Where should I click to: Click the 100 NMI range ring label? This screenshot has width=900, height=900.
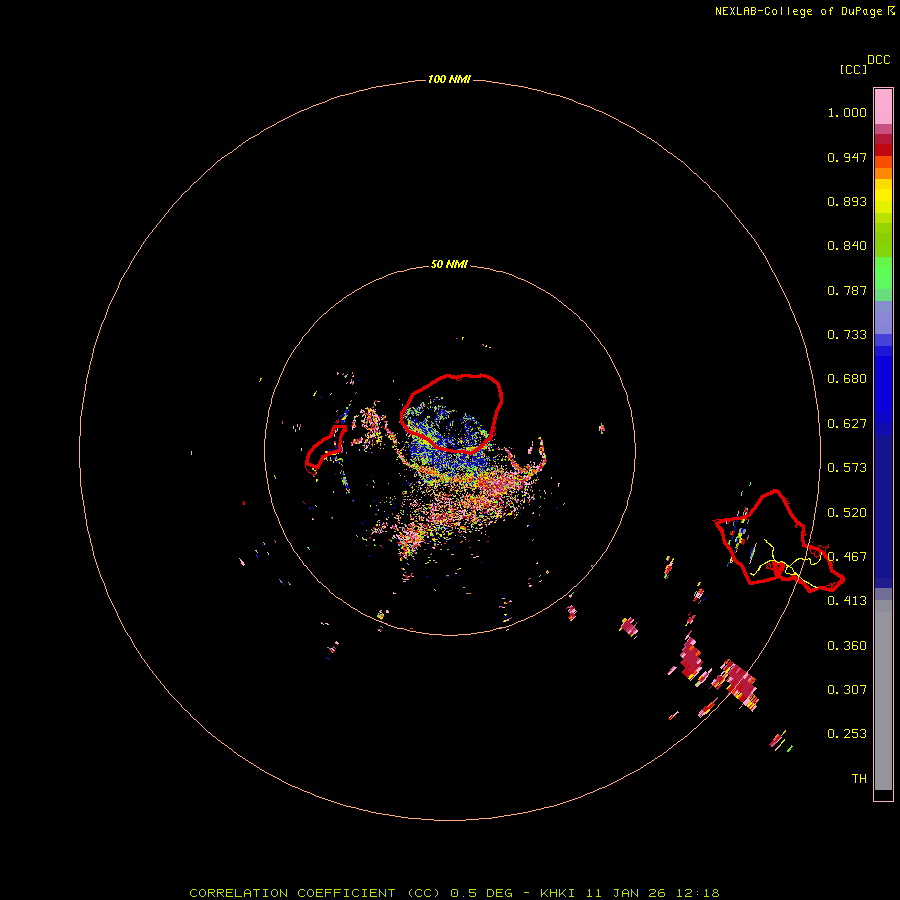449,79
